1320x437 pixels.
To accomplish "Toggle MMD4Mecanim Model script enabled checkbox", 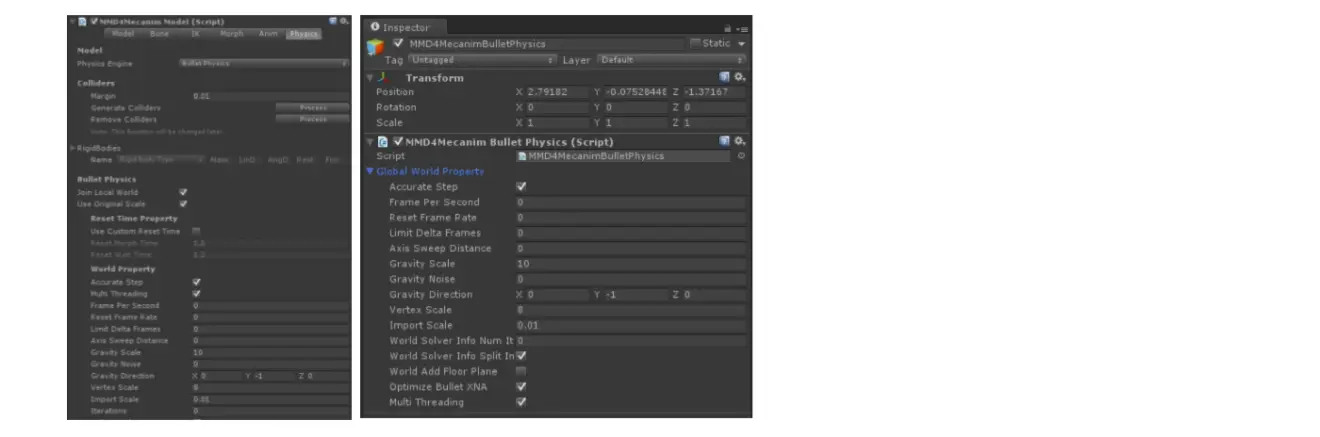I will (94, 21).
